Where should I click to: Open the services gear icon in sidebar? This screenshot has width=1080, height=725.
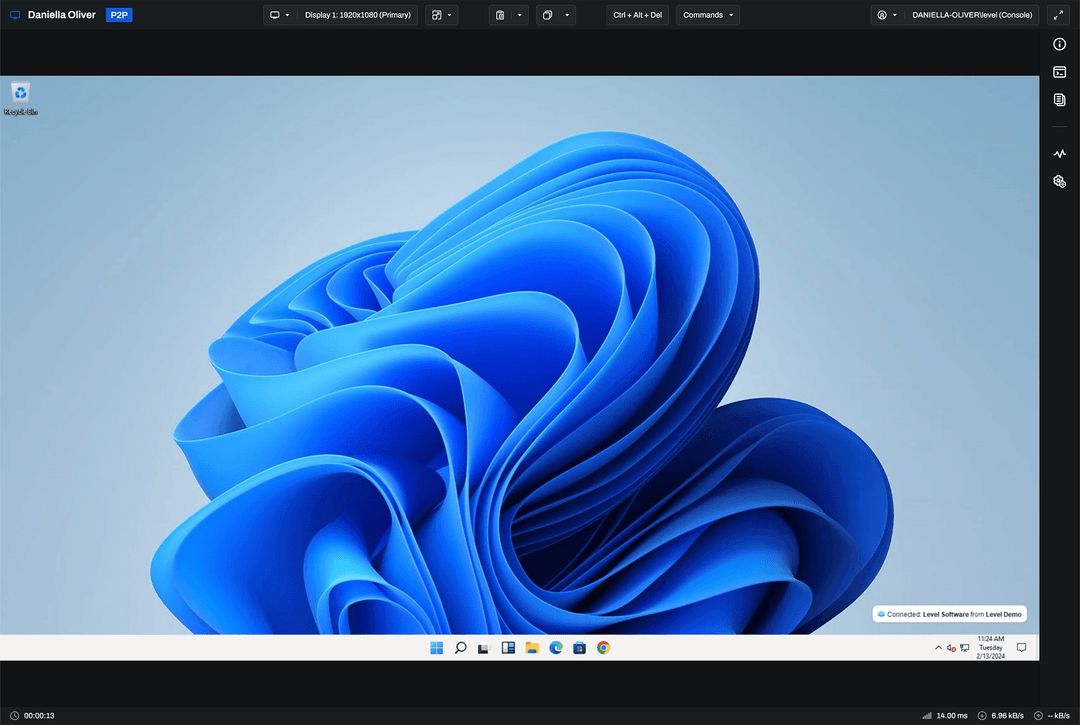coord(1059,181)
